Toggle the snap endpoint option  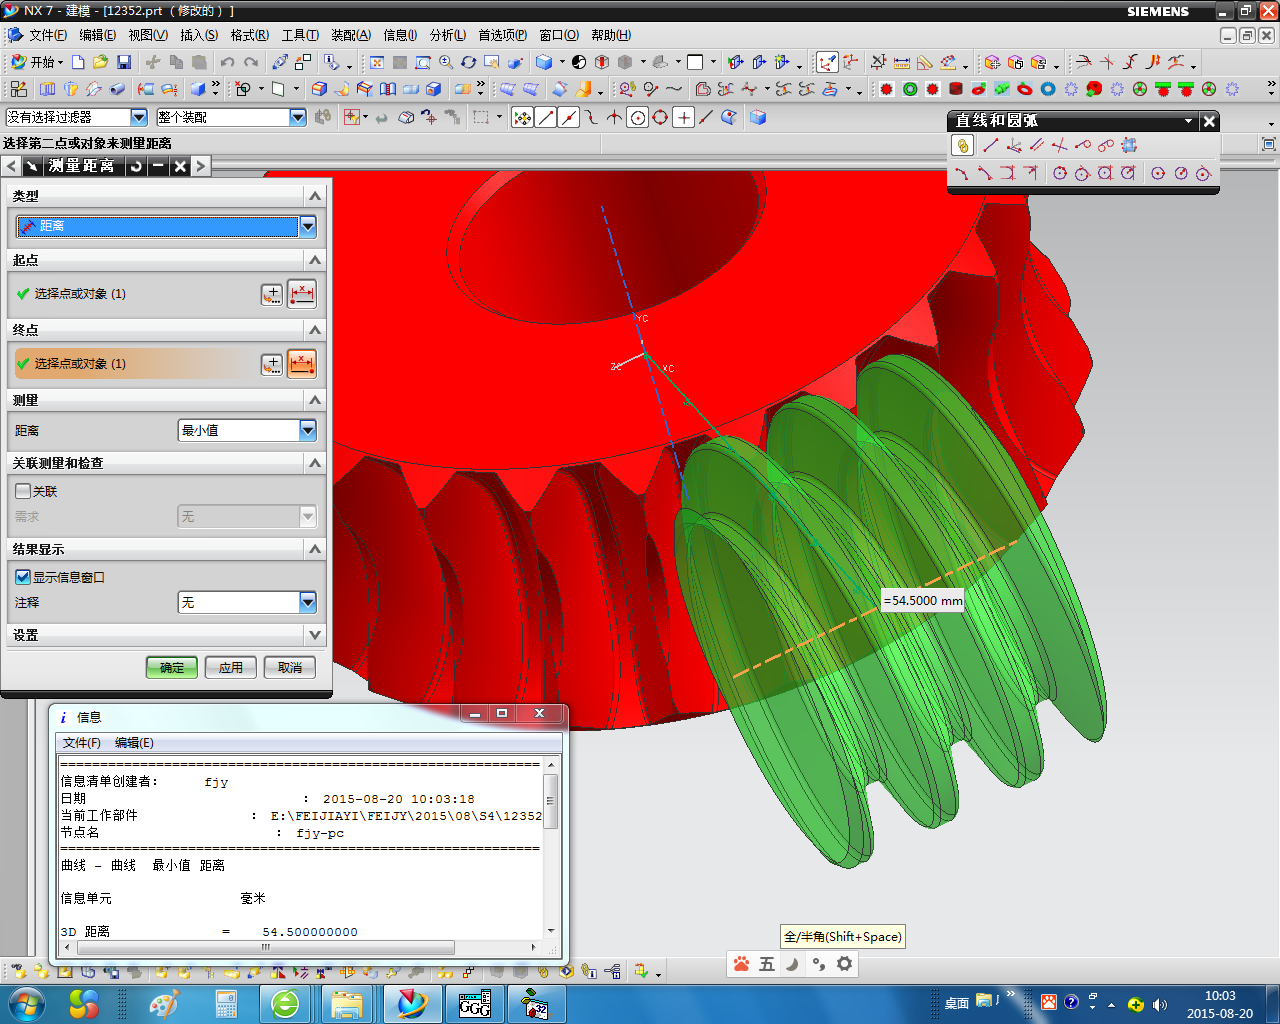tap(546, 117)
